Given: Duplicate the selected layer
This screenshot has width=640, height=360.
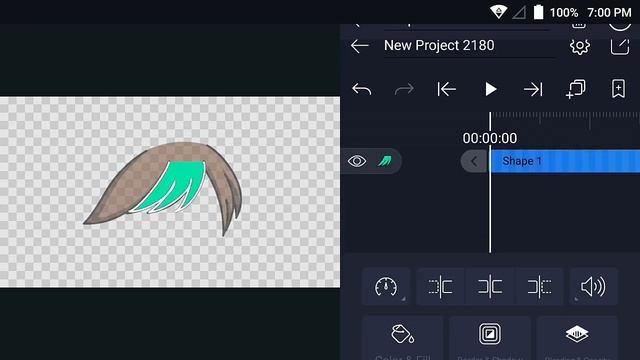Looking at the screenshot, I should coord(576,89).
